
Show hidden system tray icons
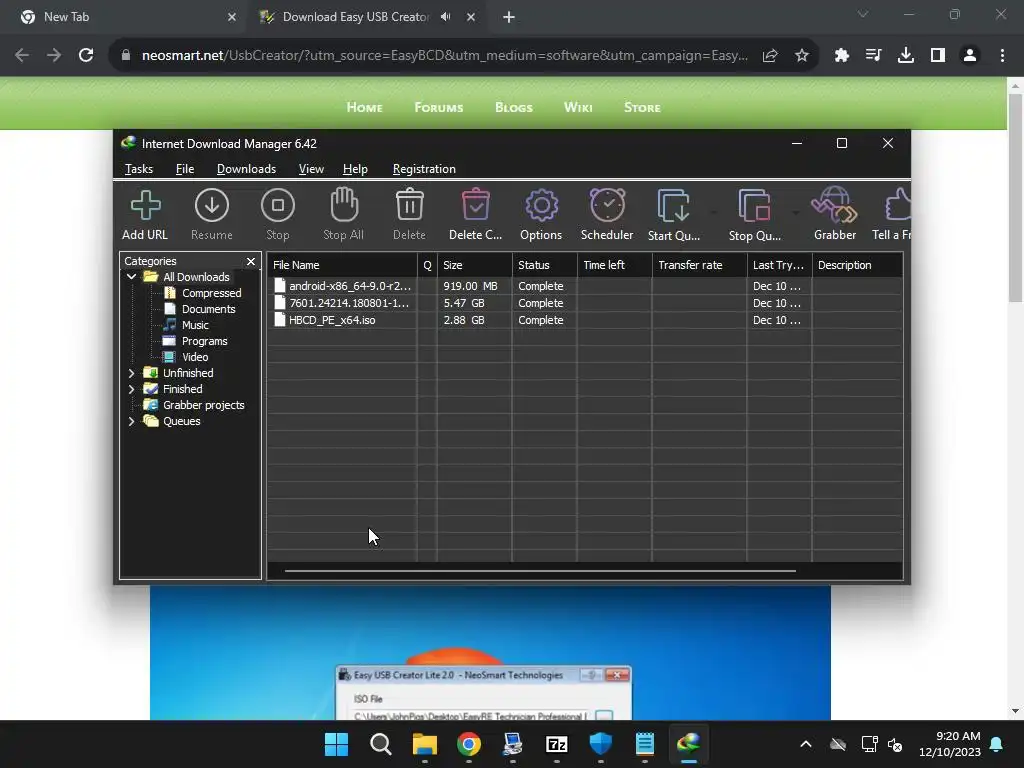pyautogui.click(x=806, y=744)
